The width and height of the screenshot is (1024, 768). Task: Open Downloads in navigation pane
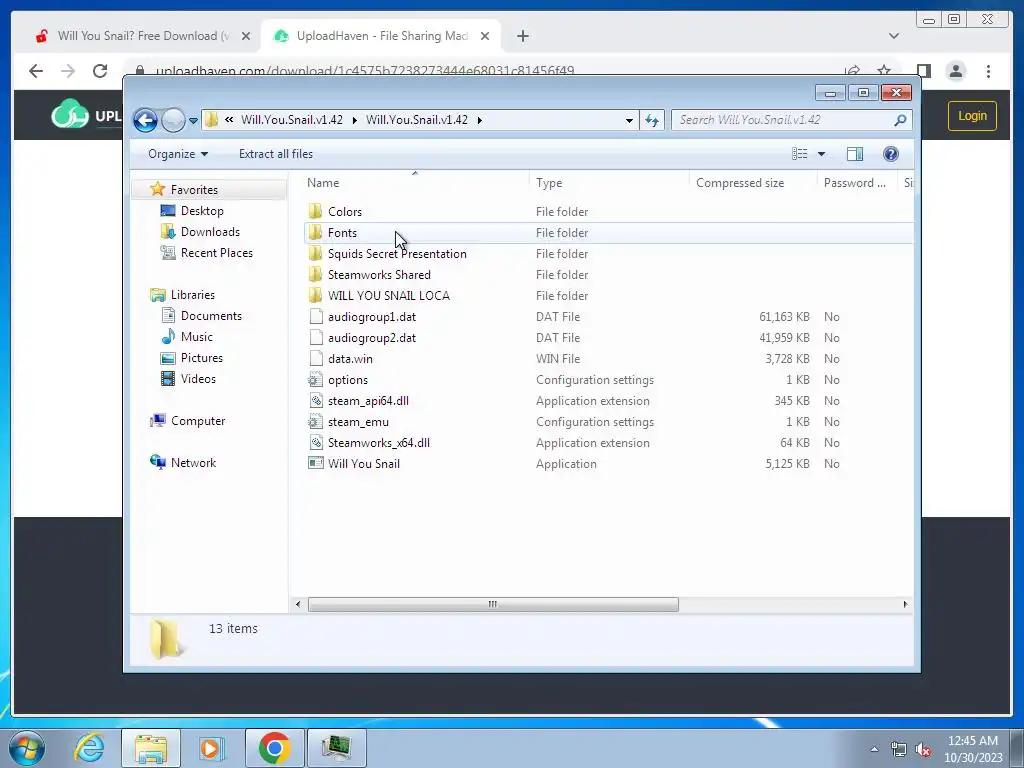210,232
